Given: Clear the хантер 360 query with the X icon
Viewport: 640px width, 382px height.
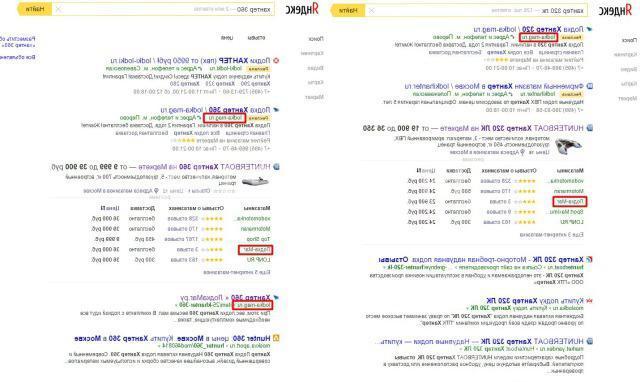Looking at the screenshot, I should coord(58,9).
